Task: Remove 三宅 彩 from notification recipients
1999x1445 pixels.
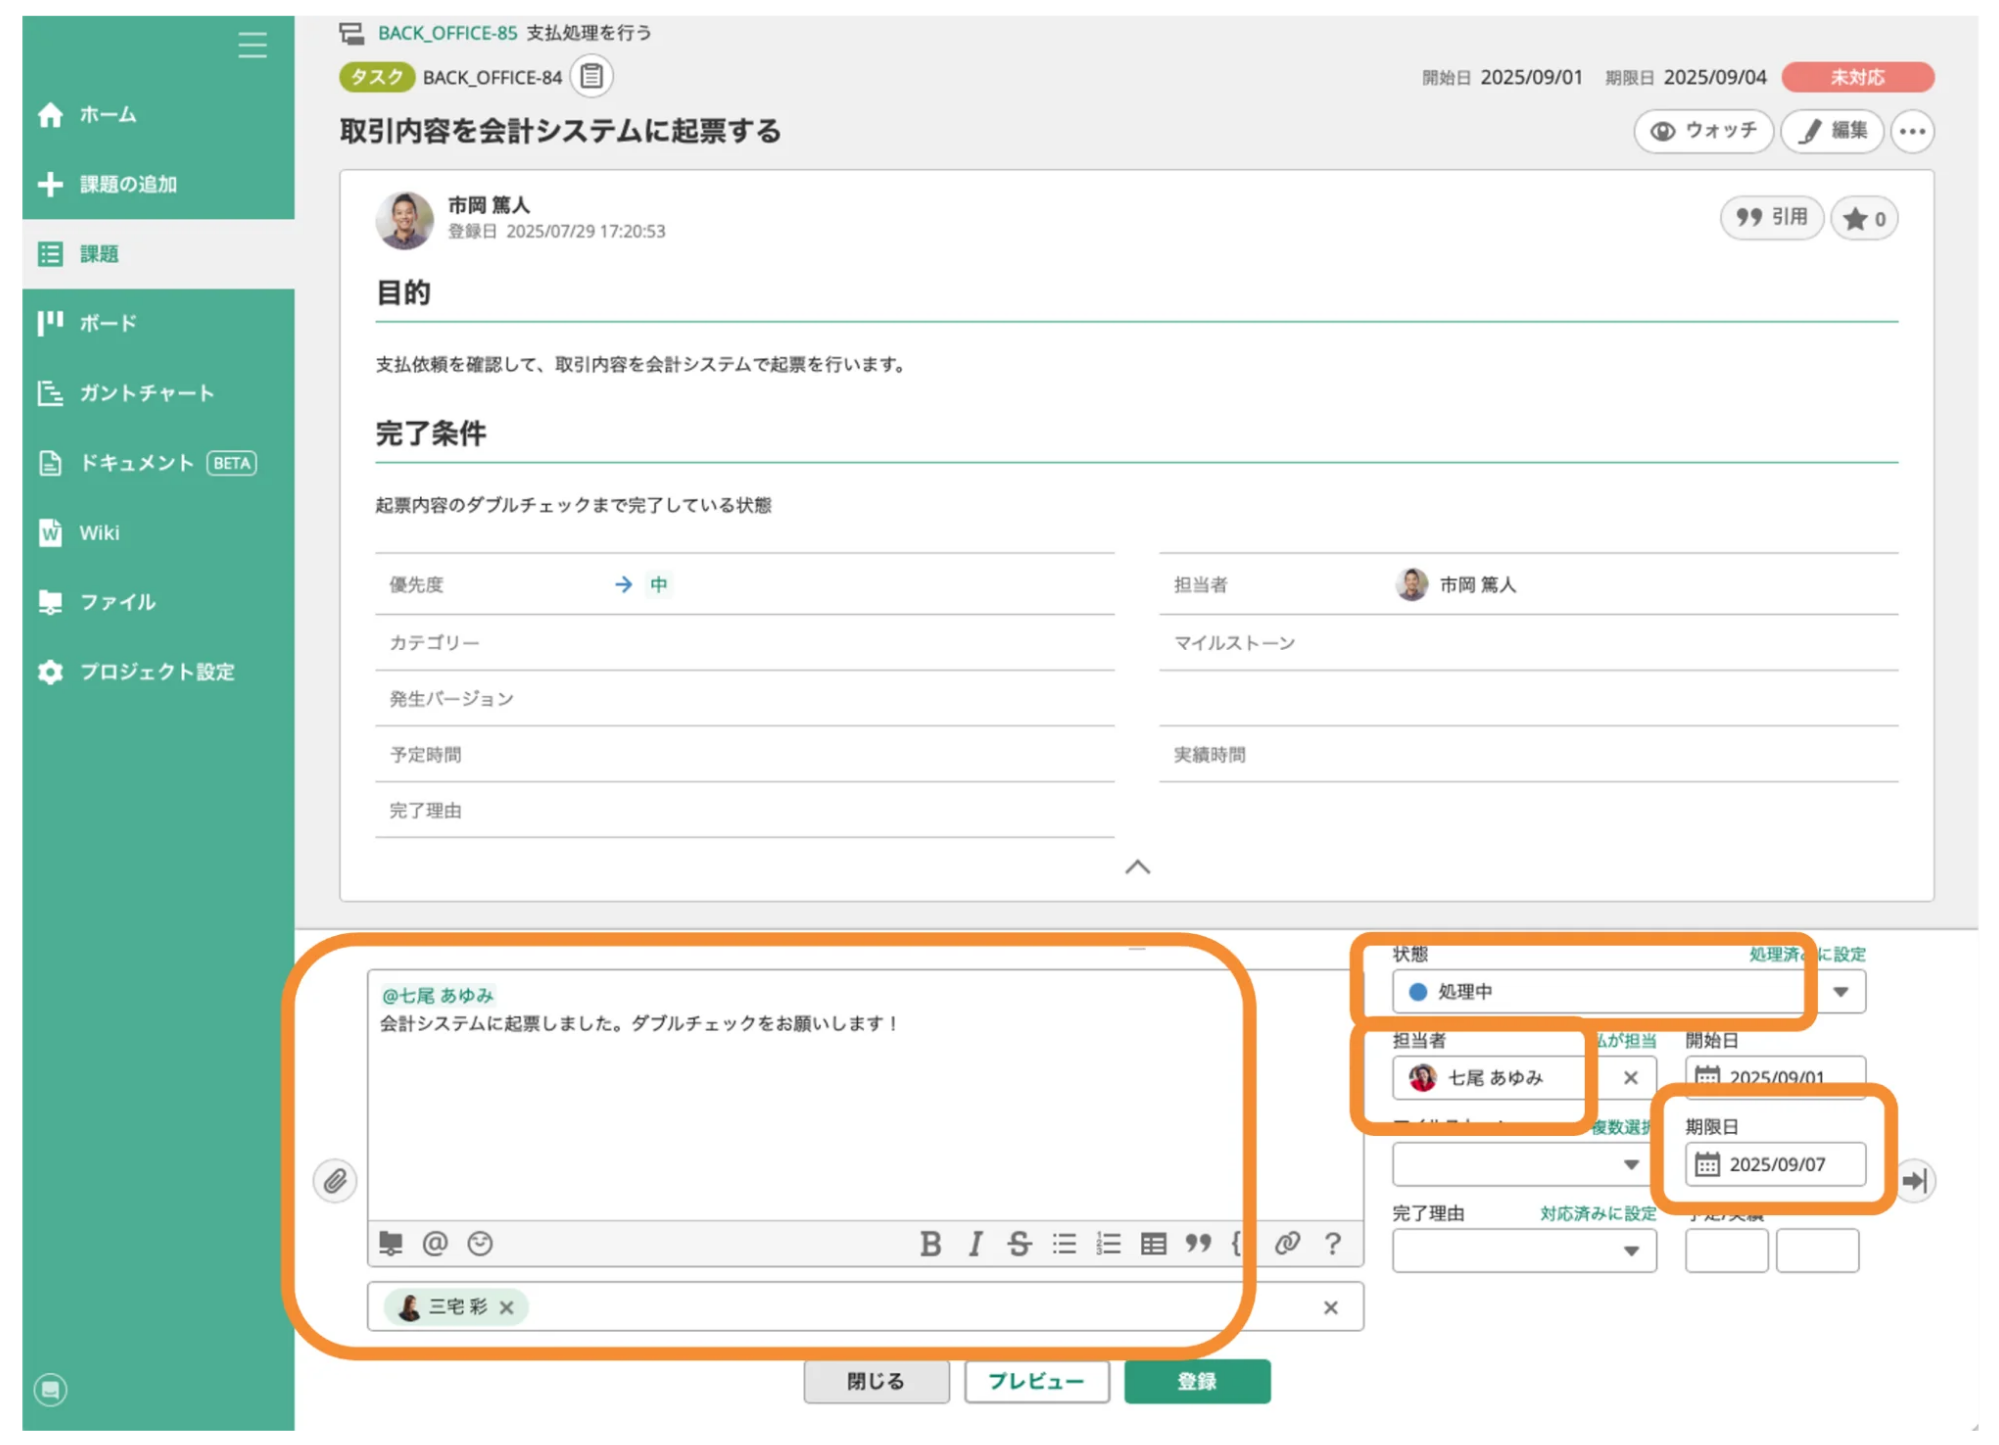Action: click(x=507, y=1307)
